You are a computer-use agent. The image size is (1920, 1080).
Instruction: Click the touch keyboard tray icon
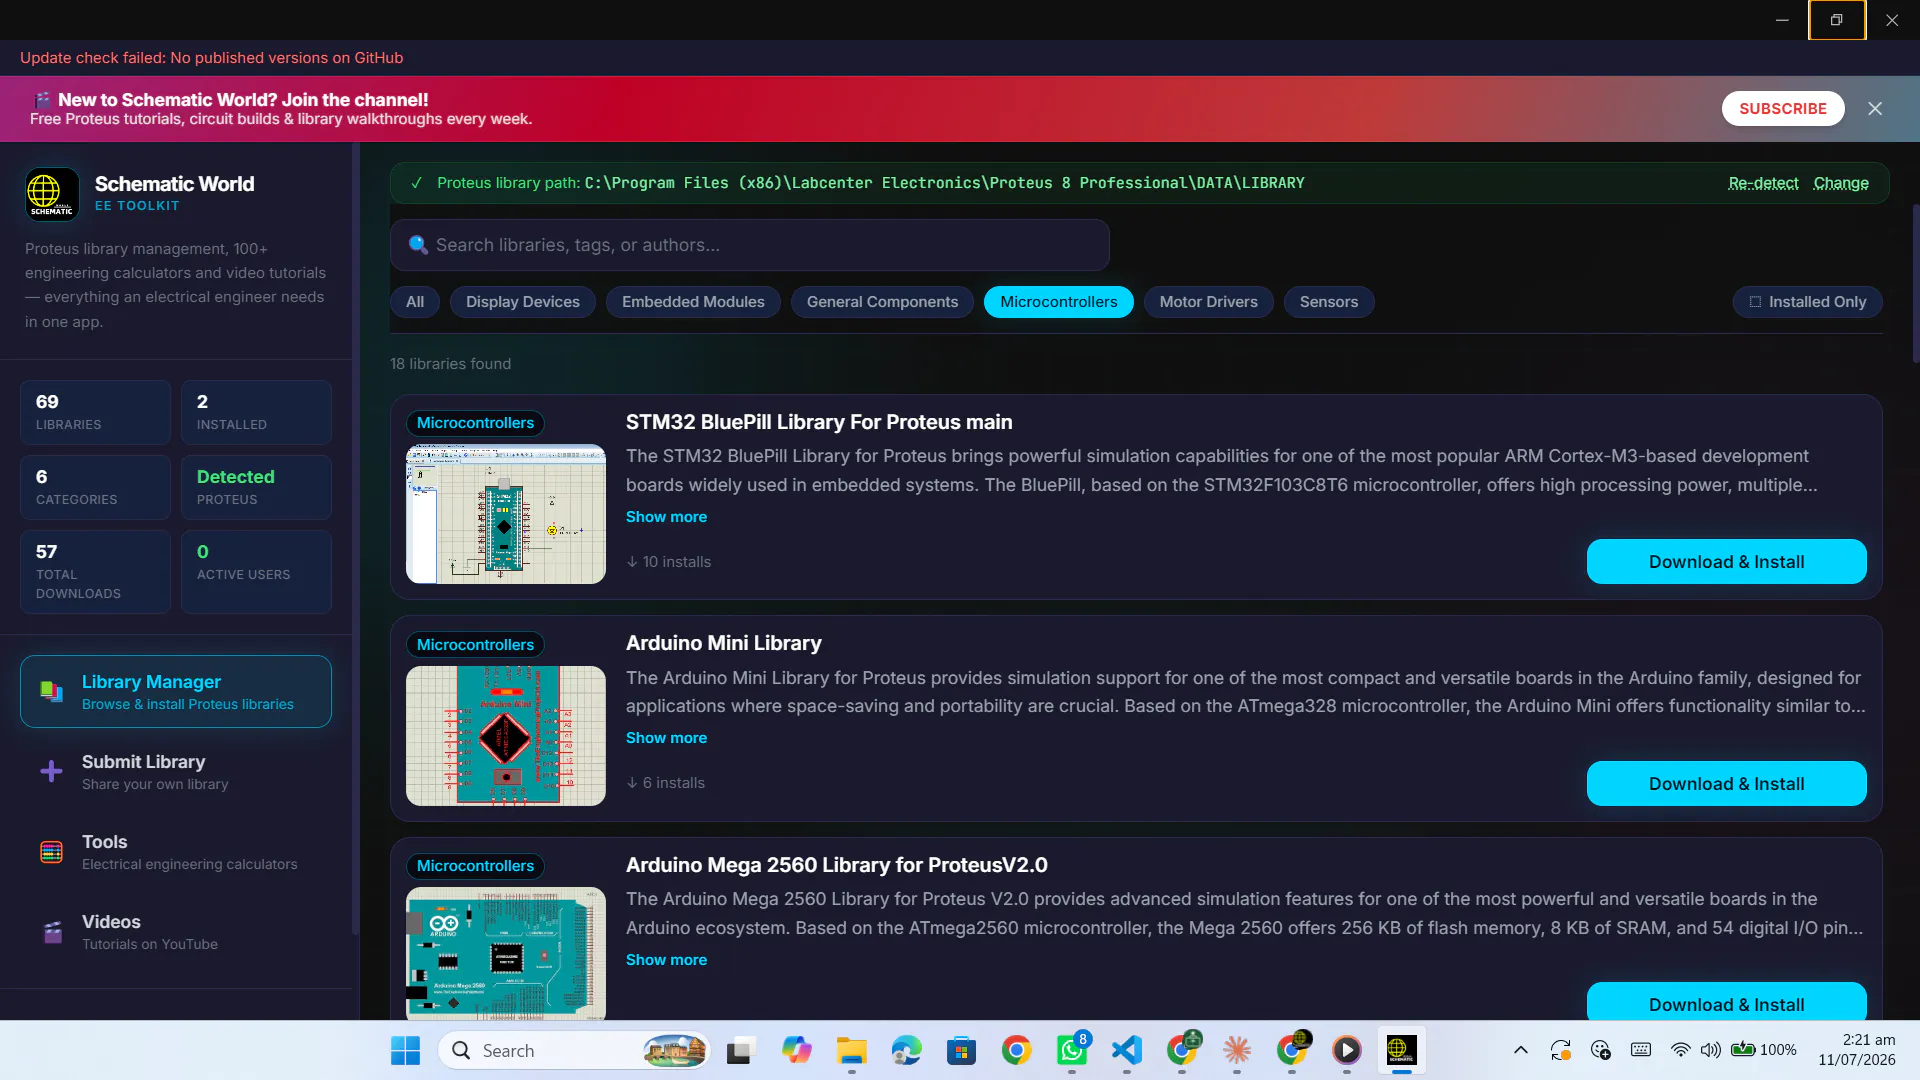1641,1050
